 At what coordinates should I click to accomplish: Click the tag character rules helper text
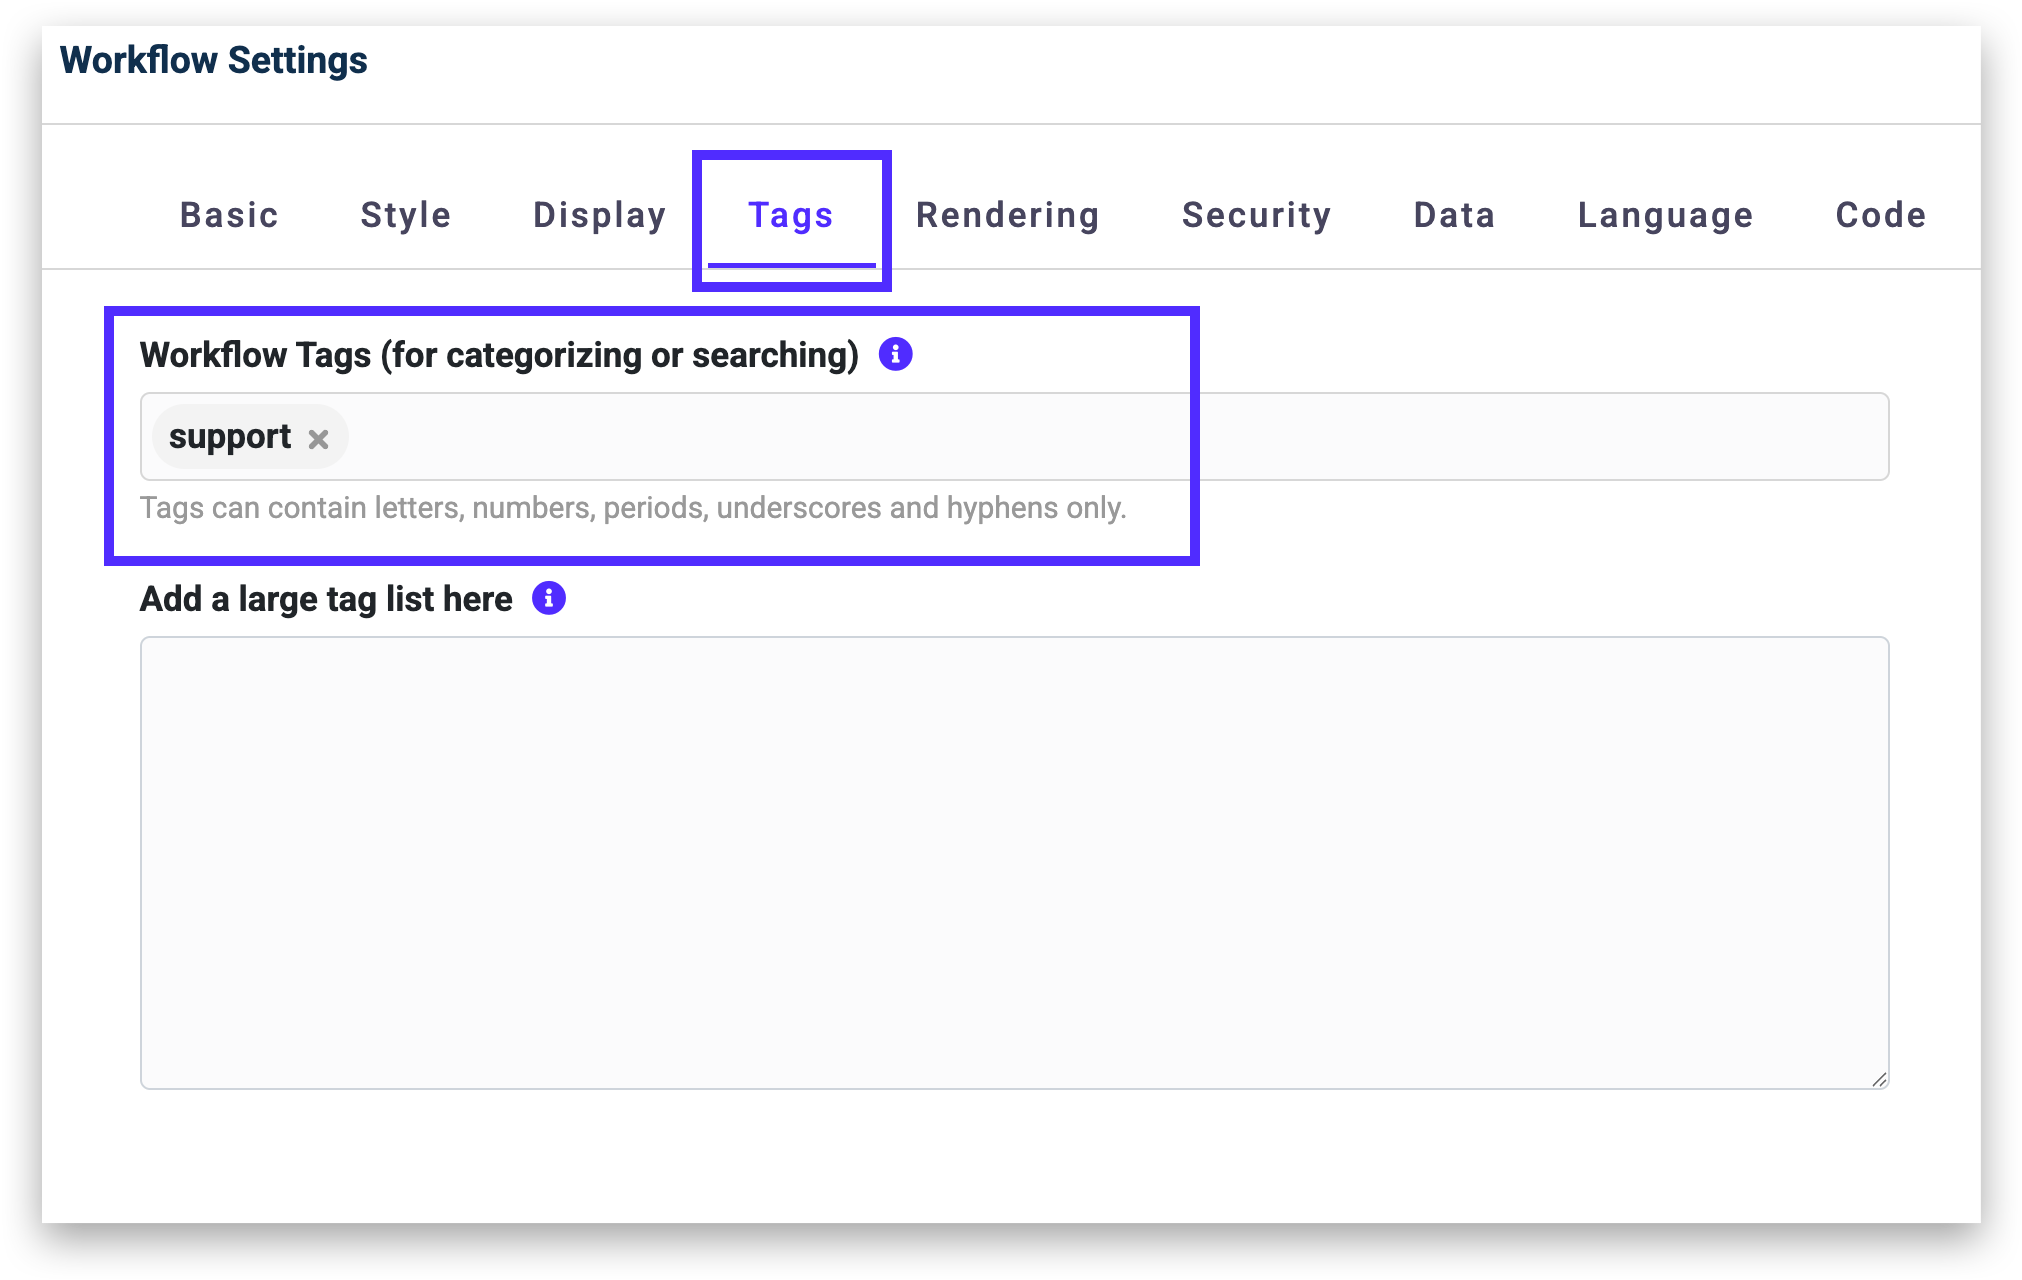(633, 508)
